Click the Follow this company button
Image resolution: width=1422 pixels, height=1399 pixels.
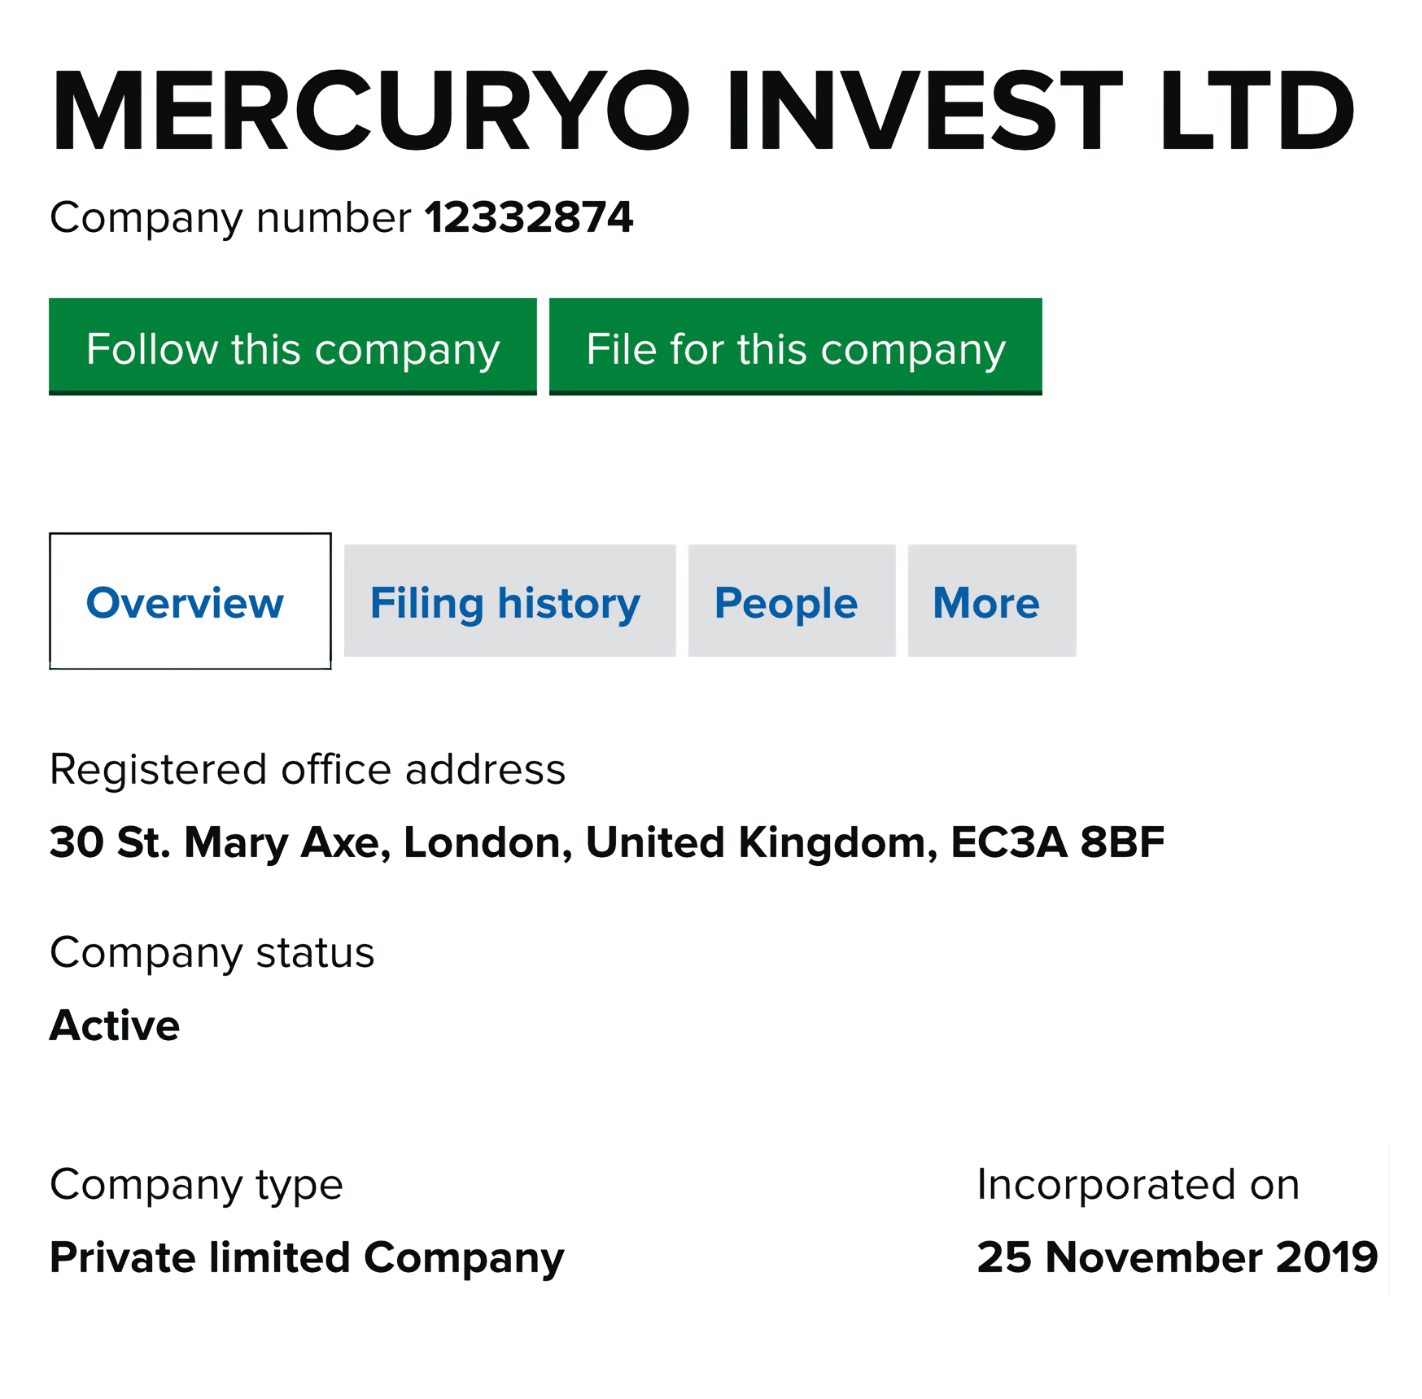292,346
